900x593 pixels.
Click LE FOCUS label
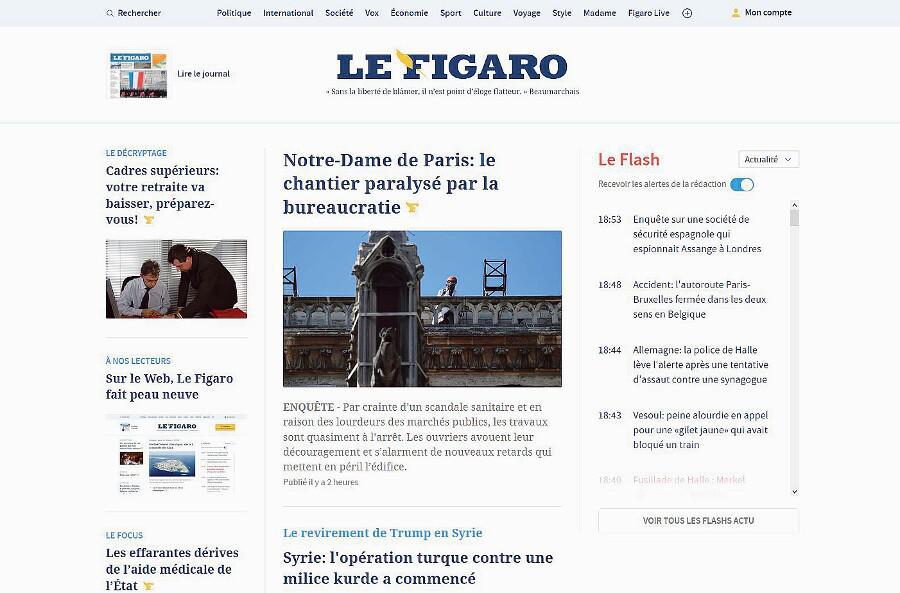coord(124,535)
